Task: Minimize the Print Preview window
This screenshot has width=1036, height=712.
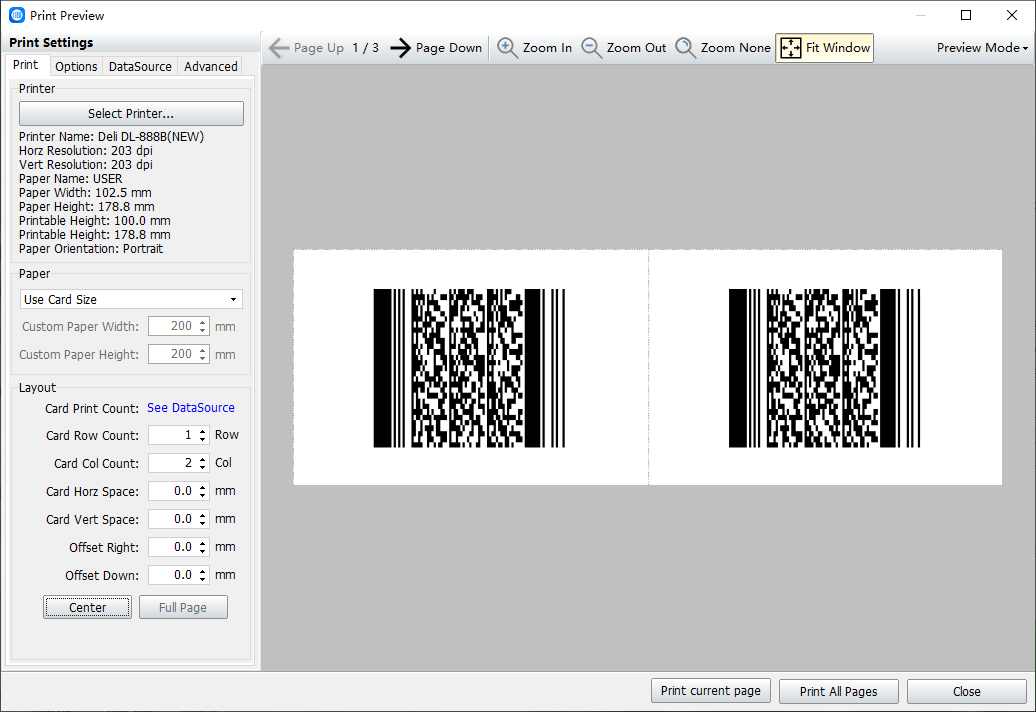Action: (921, 15)
